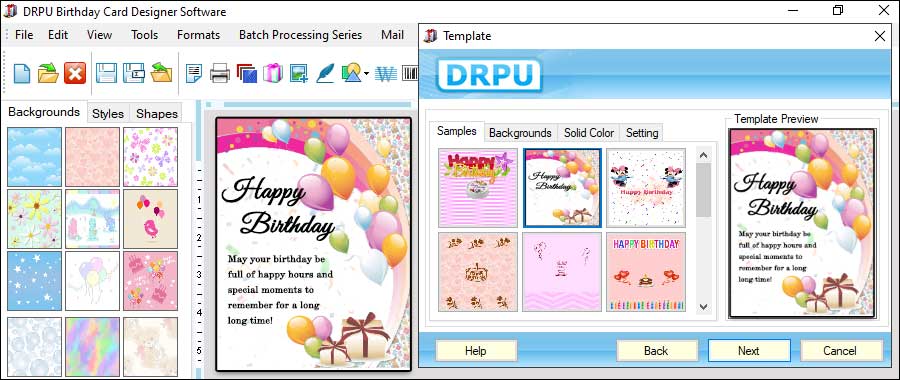Viewport: 900px width, 380px height.
Task: Open the File menu
Action: click(24, 35)
